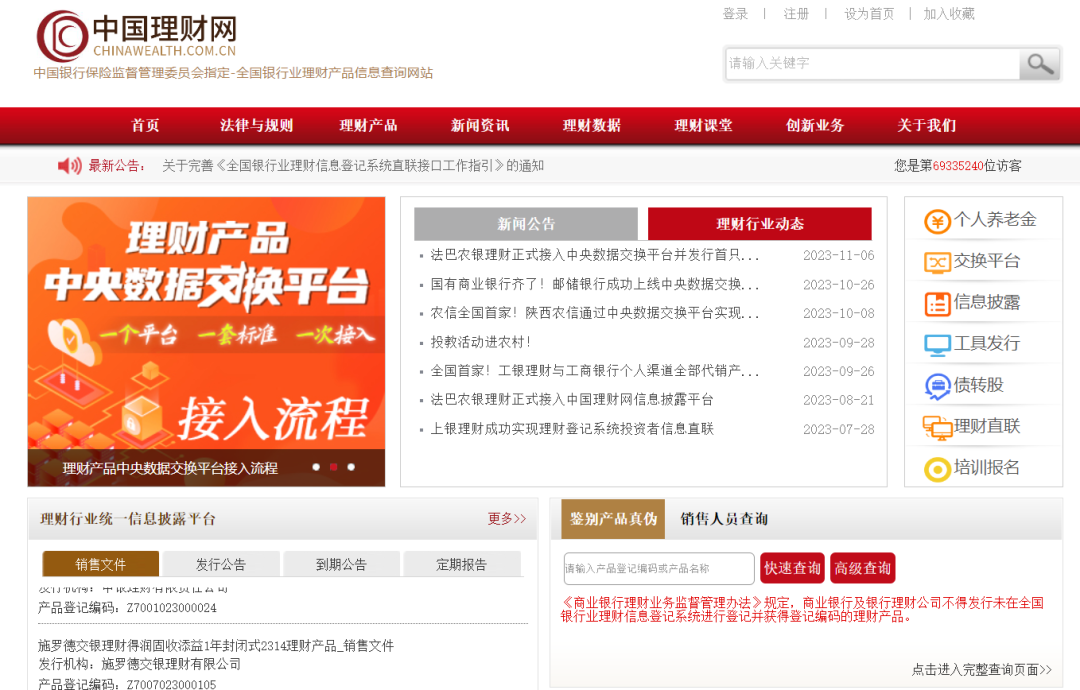This screenshot has width=1080, height=690.
Task: Go to 首页 in navigation bar
Action: pyautogui.click(x=145, y=125)
